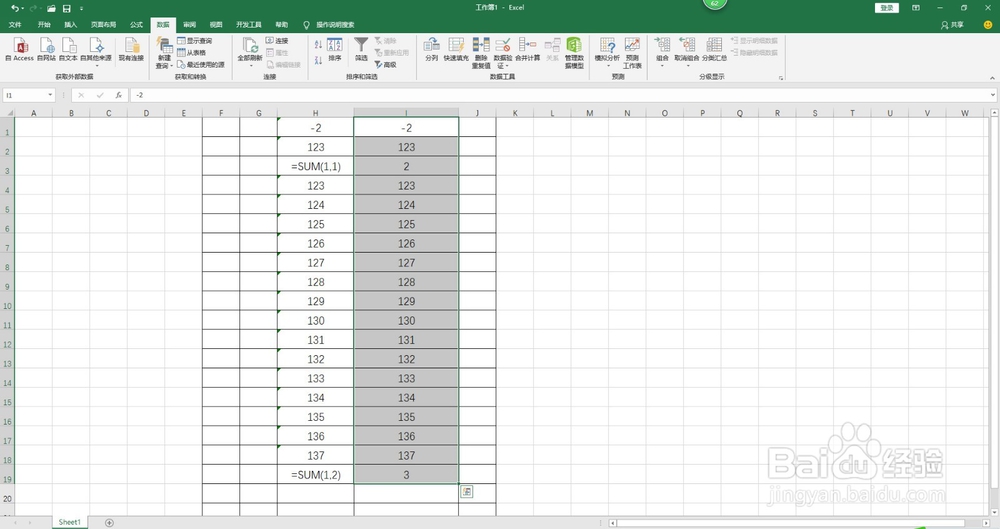Open the Sort (排序) dialog icon

(335, 50)
